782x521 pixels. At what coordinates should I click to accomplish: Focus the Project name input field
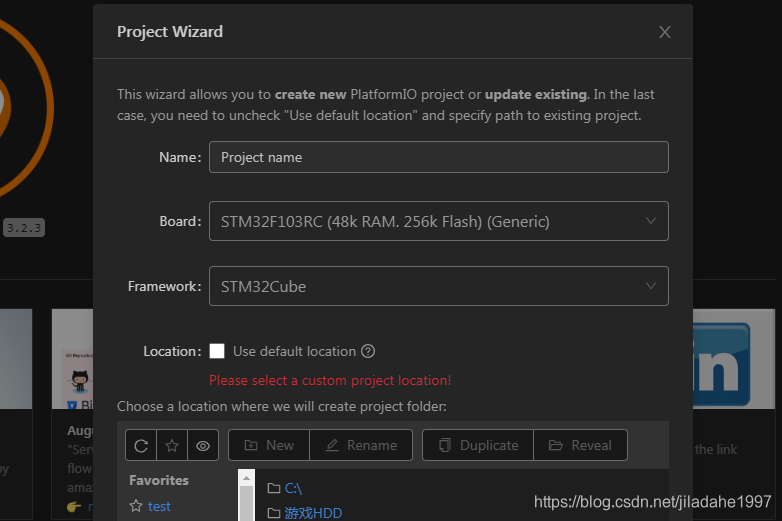click(438, 157)
